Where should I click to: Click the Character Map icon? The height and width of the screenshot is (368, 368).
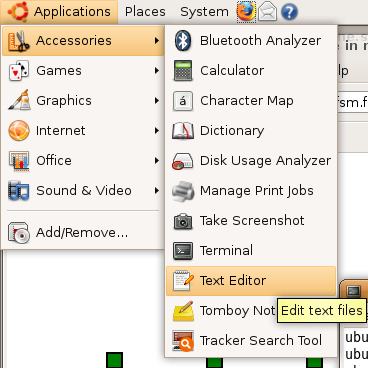(x=183, y=101)
